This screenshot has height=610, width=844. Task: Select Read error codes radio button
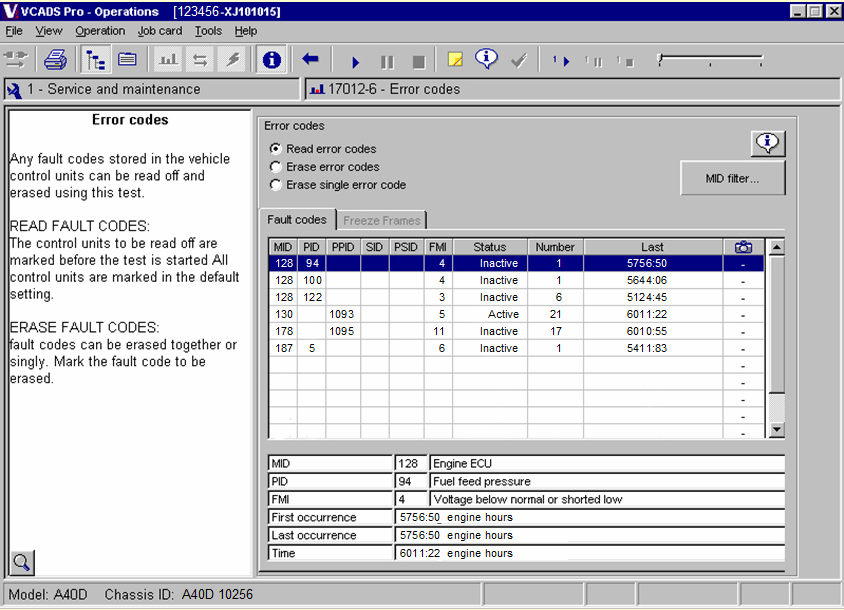tap(276, 149)
